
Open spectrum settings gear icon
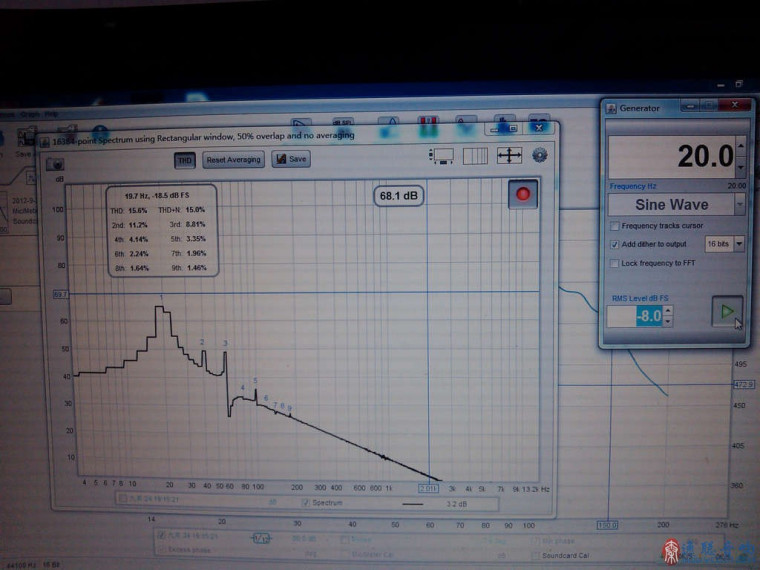pyautogui.click(x=539, y=155)
